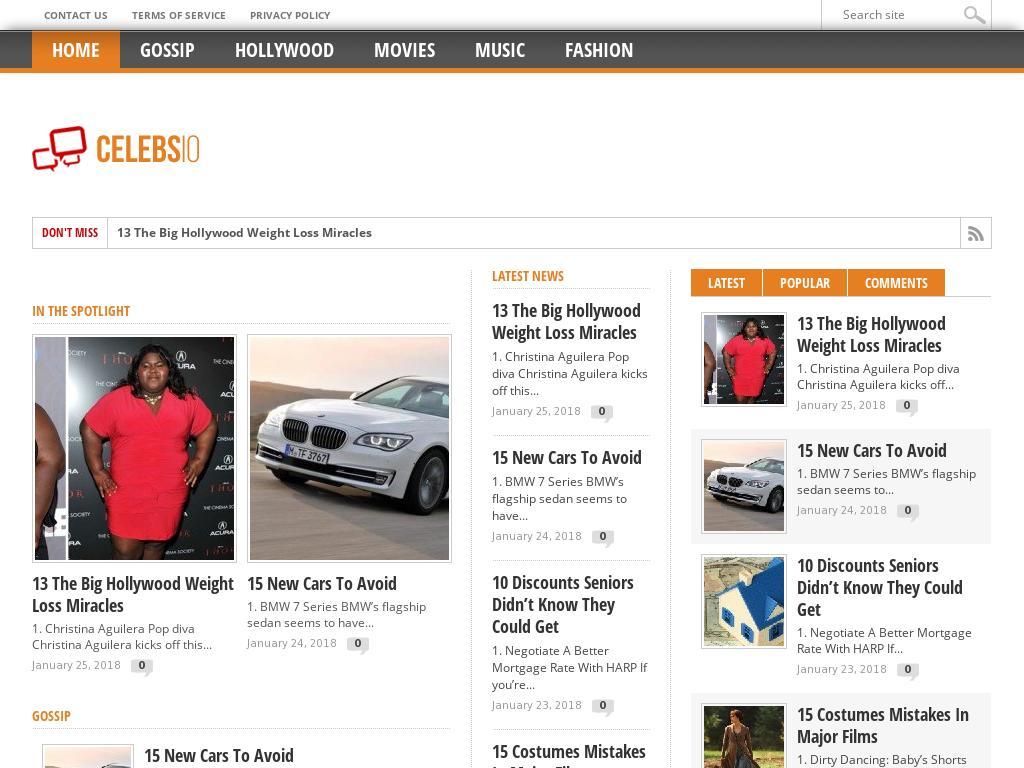Click the Don't Miss ticker headline

(x=244, y=232)
